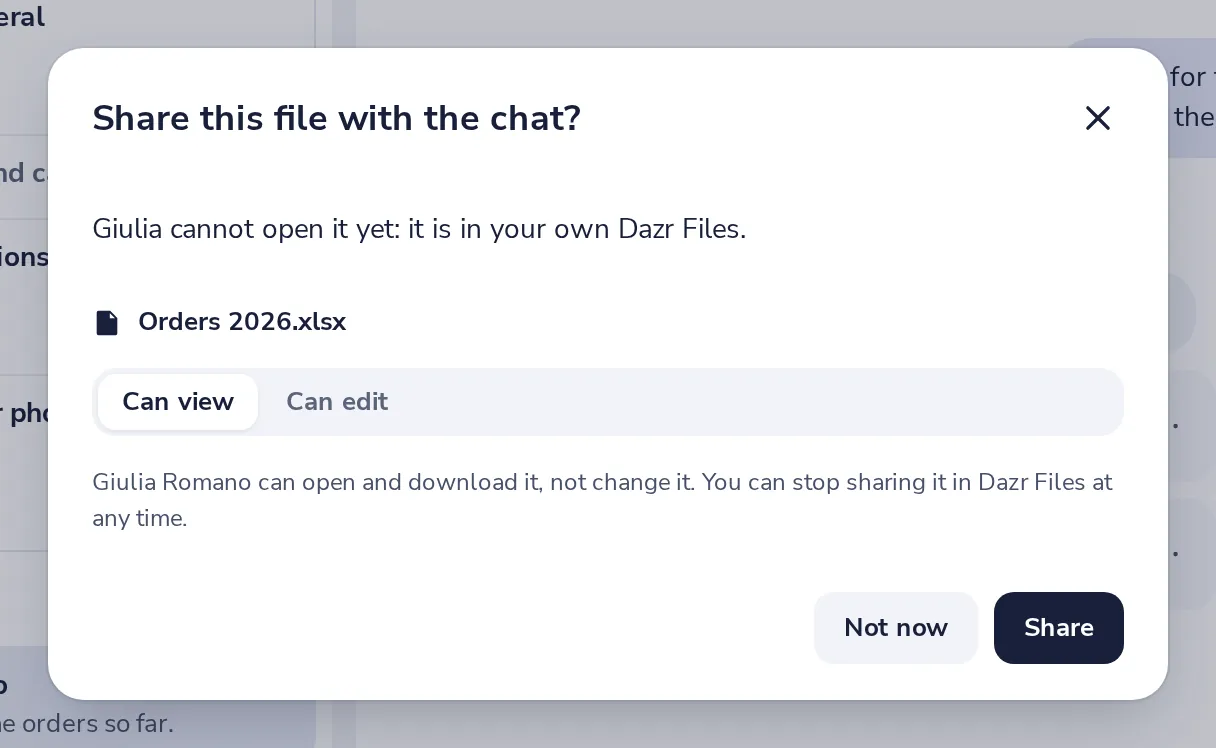This screenshot has height=748, width=1216.
Task: Switch permission to Can edit
Action: [x=337, y=402]
